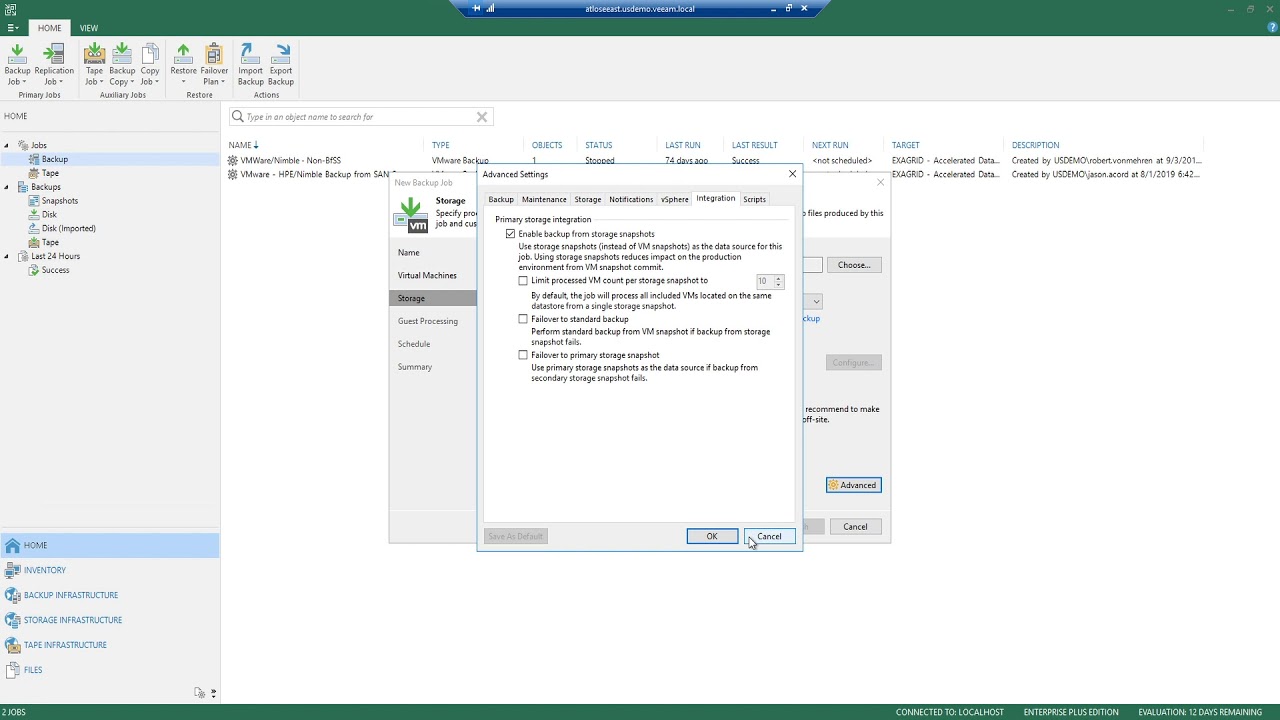This screenshot has height=720, width=1280.
Task: Open the main application menu button
Action: [12, 28]
